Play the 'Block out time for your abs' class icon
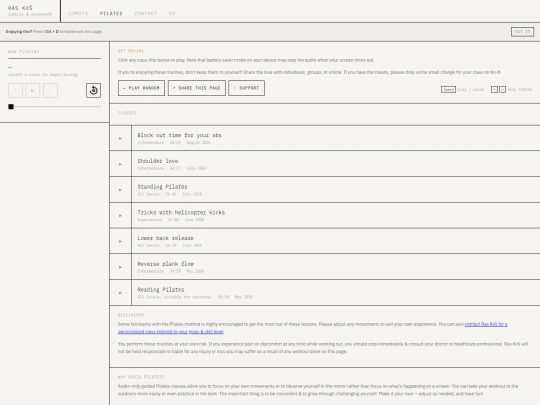This screenshot has width=540, height=405. coord(120,138)
